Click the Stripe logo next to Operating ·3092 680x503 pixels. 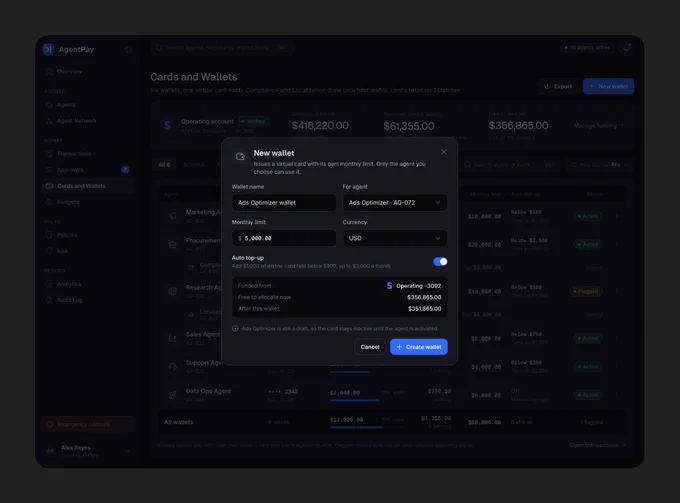[389, 286]
